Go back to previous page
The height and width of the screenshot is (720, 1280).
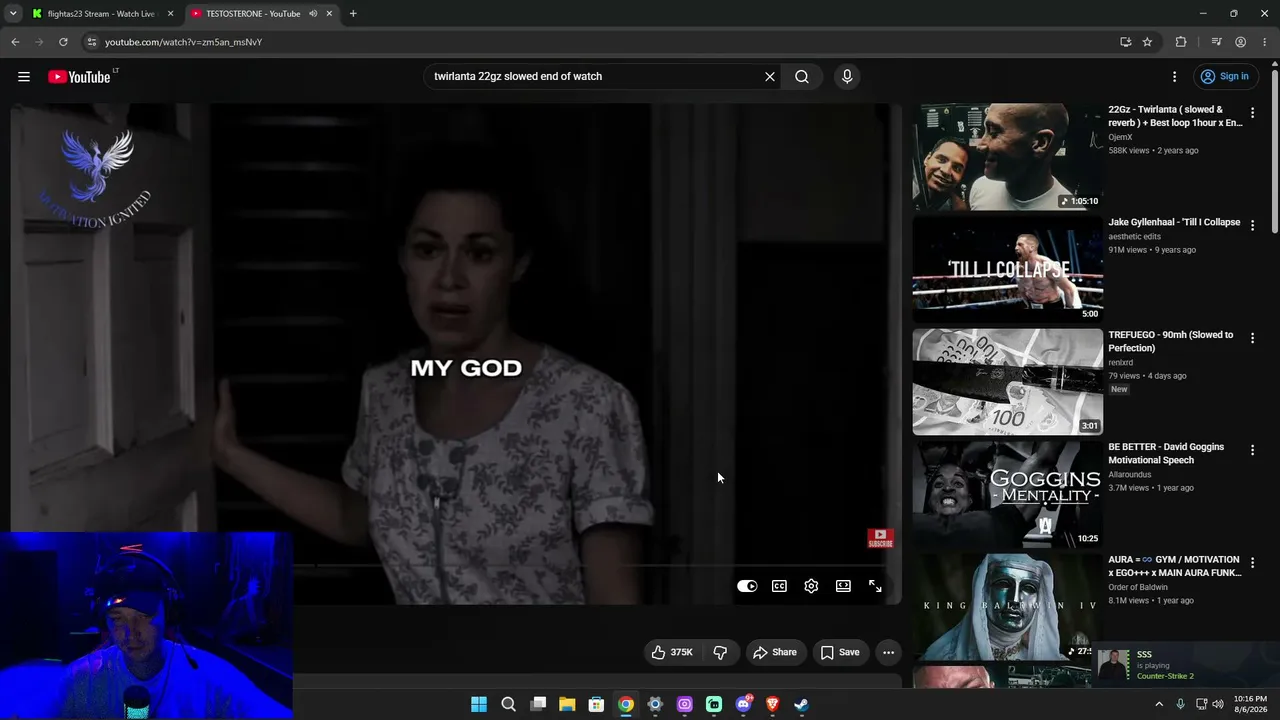(15, 42)
